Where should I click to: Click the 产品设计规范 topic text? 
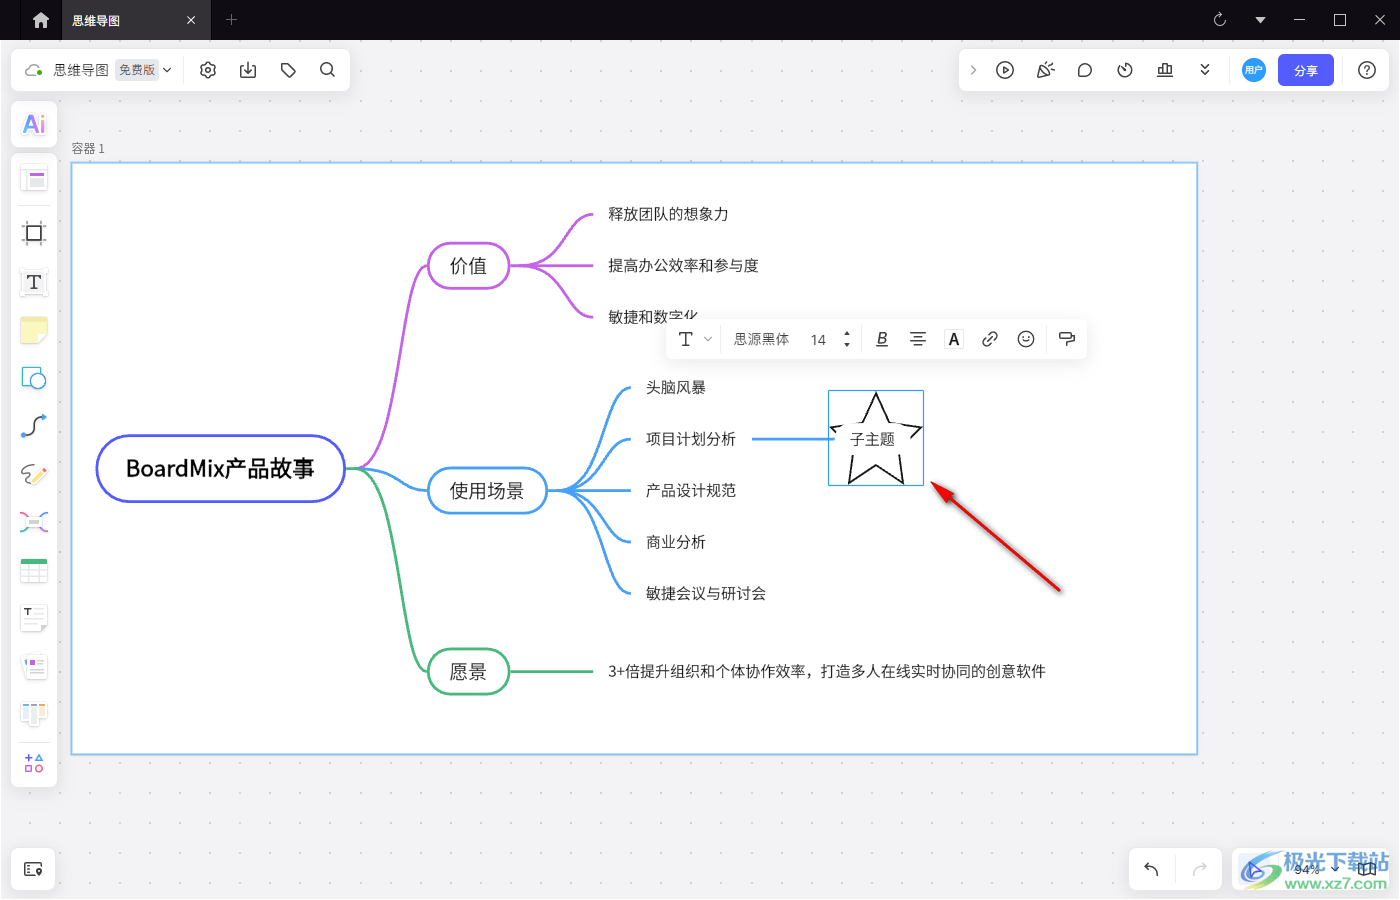click(x=691, y=491)
